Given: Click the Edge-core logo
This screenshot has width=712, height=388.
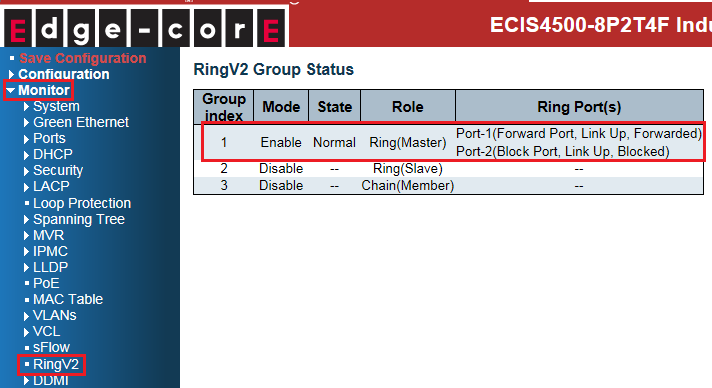Looking at the screenshot, I should coord(144,26).
